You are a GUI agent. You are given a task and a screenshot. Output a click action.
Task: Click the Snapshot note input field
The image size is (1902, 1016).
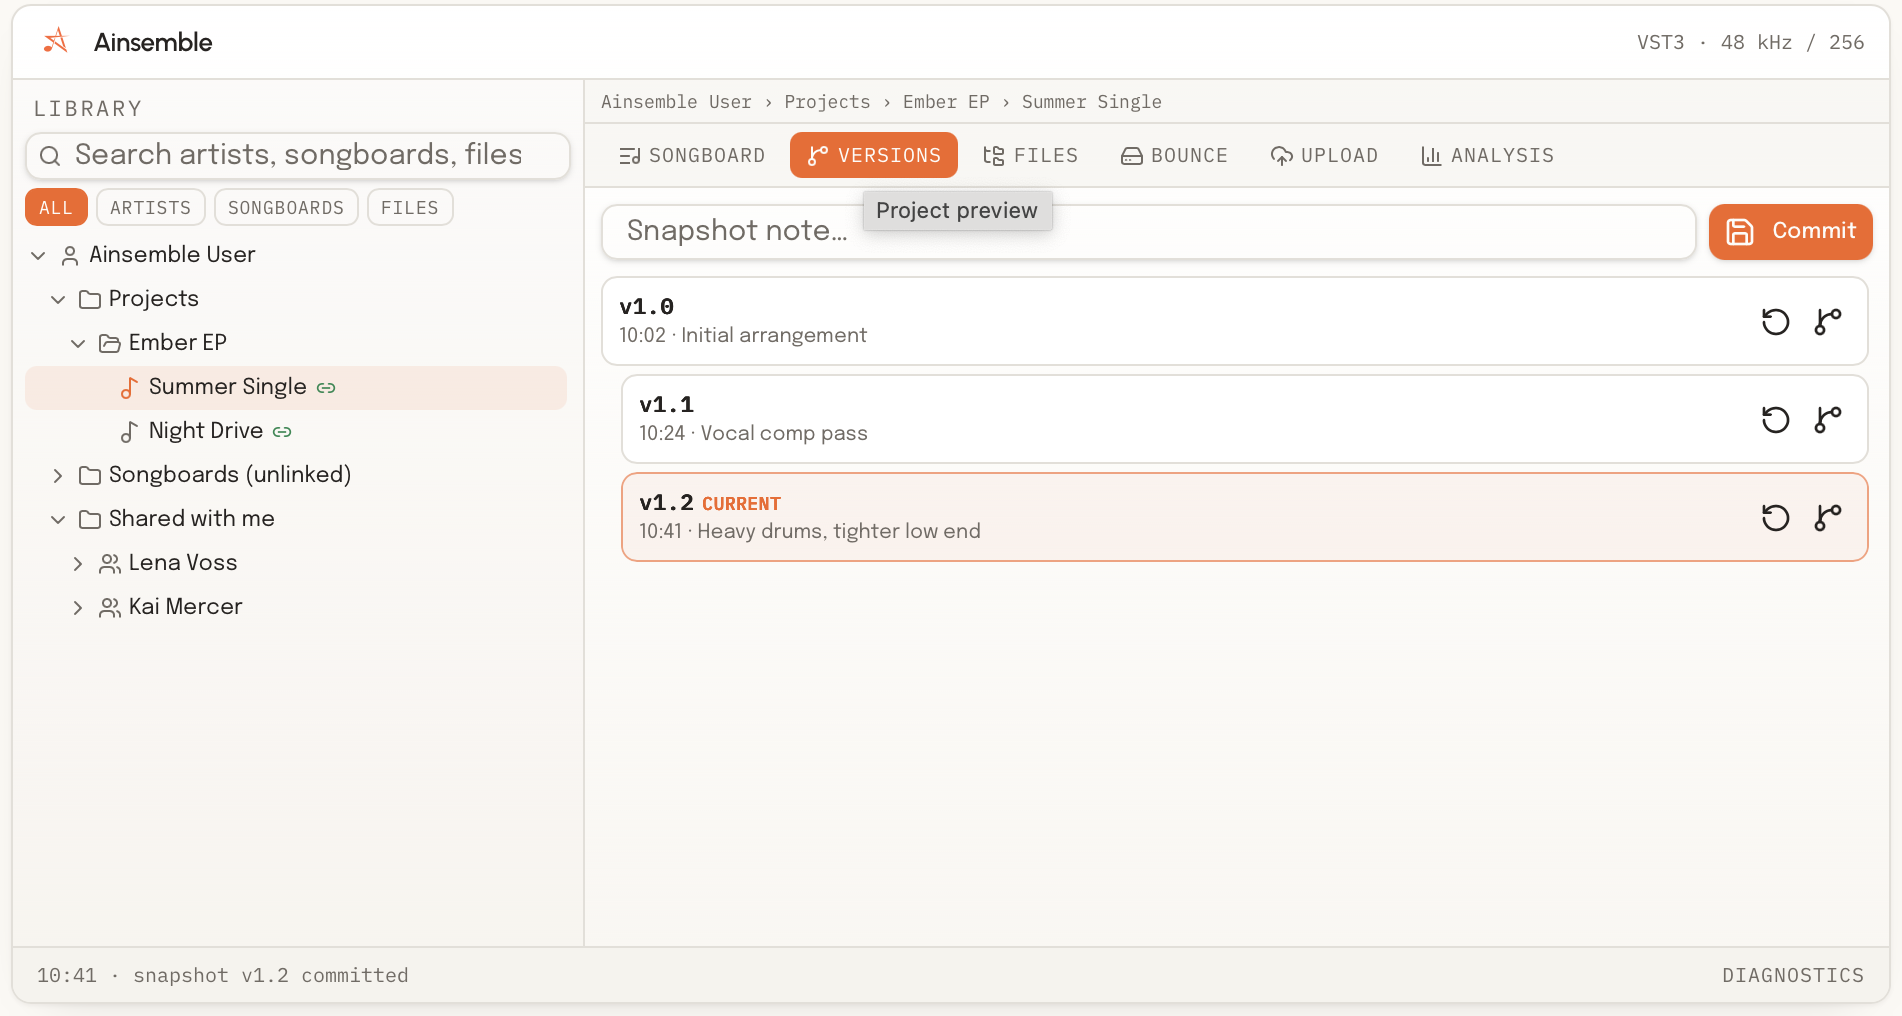tap(1148, 232)
